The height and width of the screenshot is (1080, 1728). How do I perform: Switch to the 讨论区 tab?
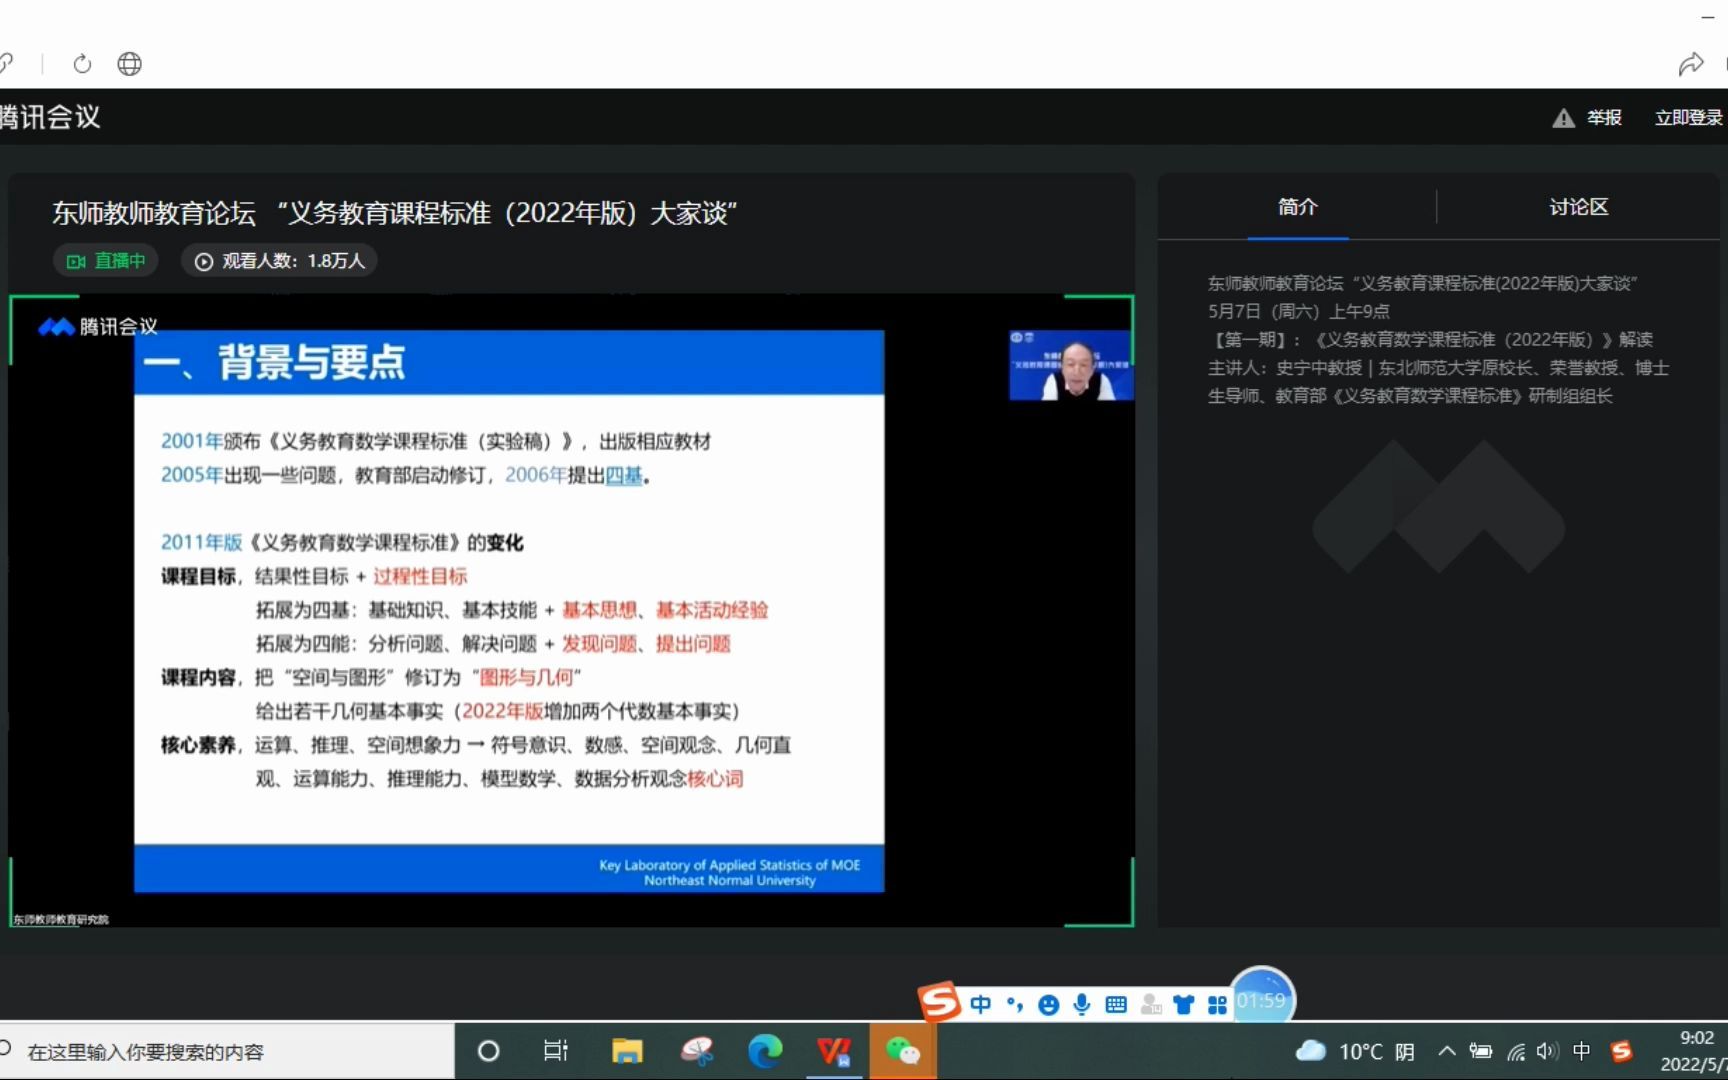(x=1578, y=208)
